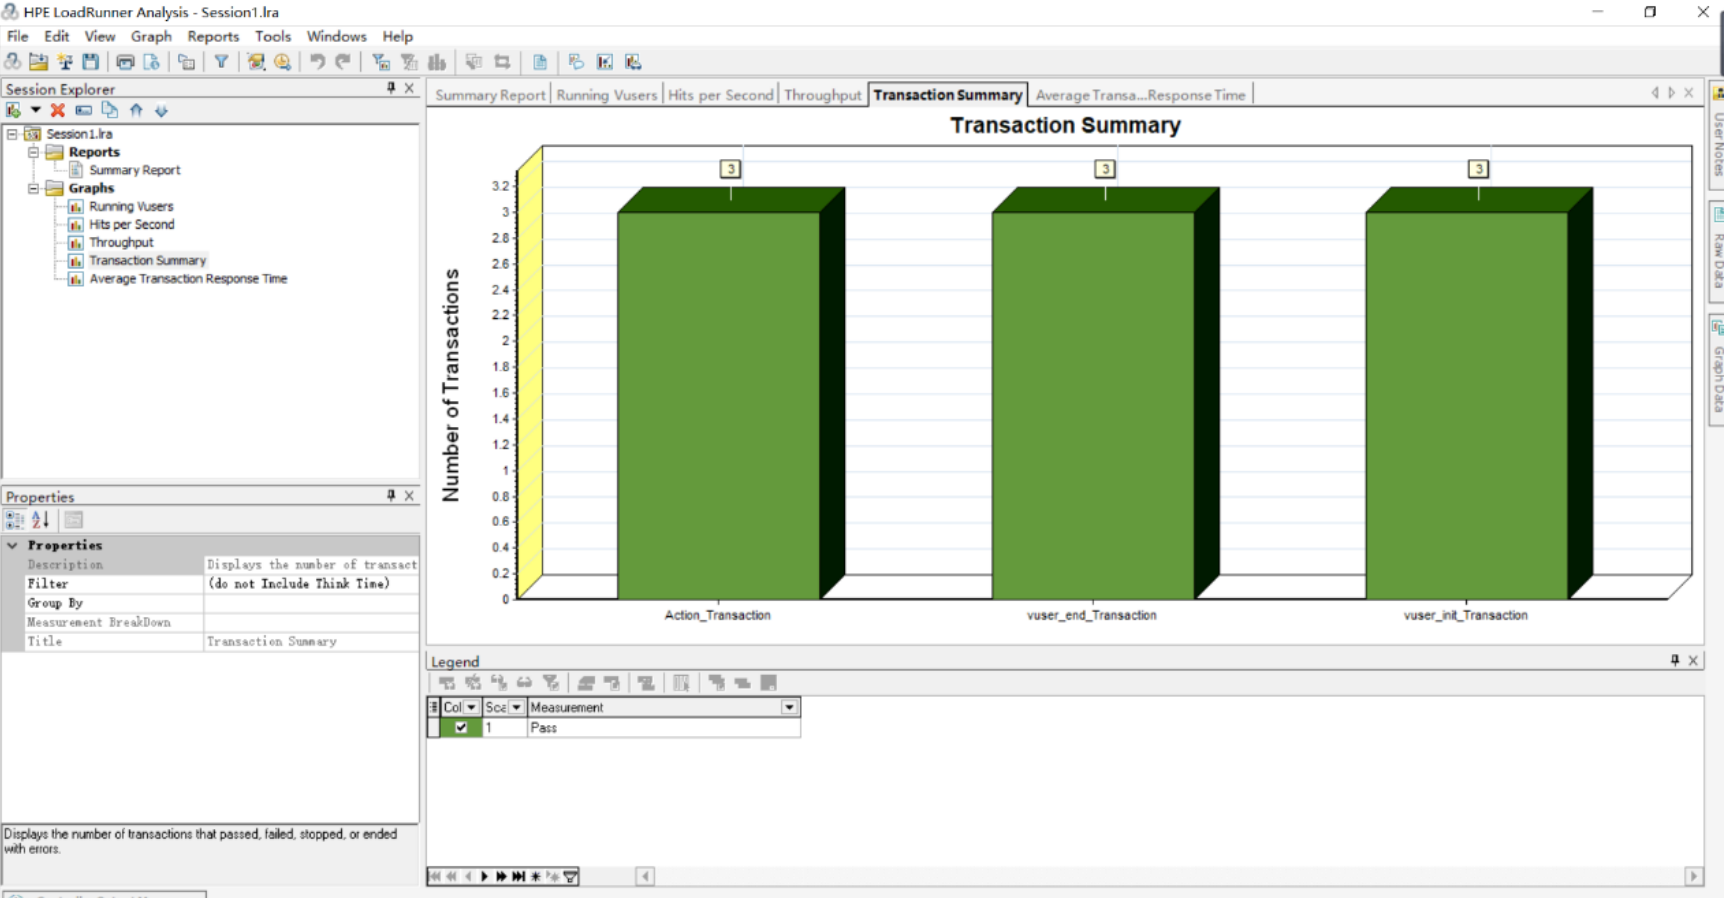Collapse the Graphs tree node
The width and height of the screenshot is (1724, 898).
pyautogui.click(x=33, y=188)
